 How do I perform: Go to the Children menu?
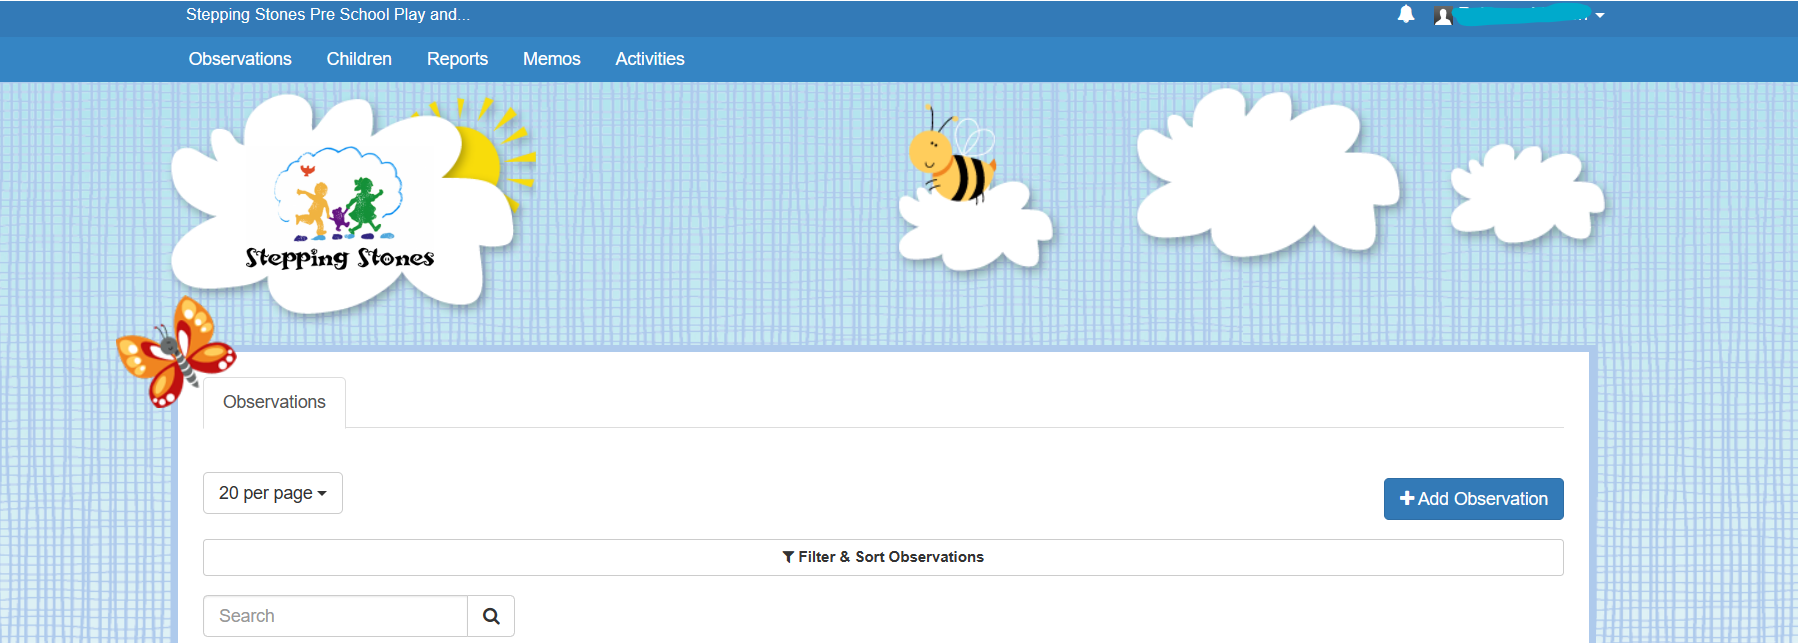tap(359, 59)
